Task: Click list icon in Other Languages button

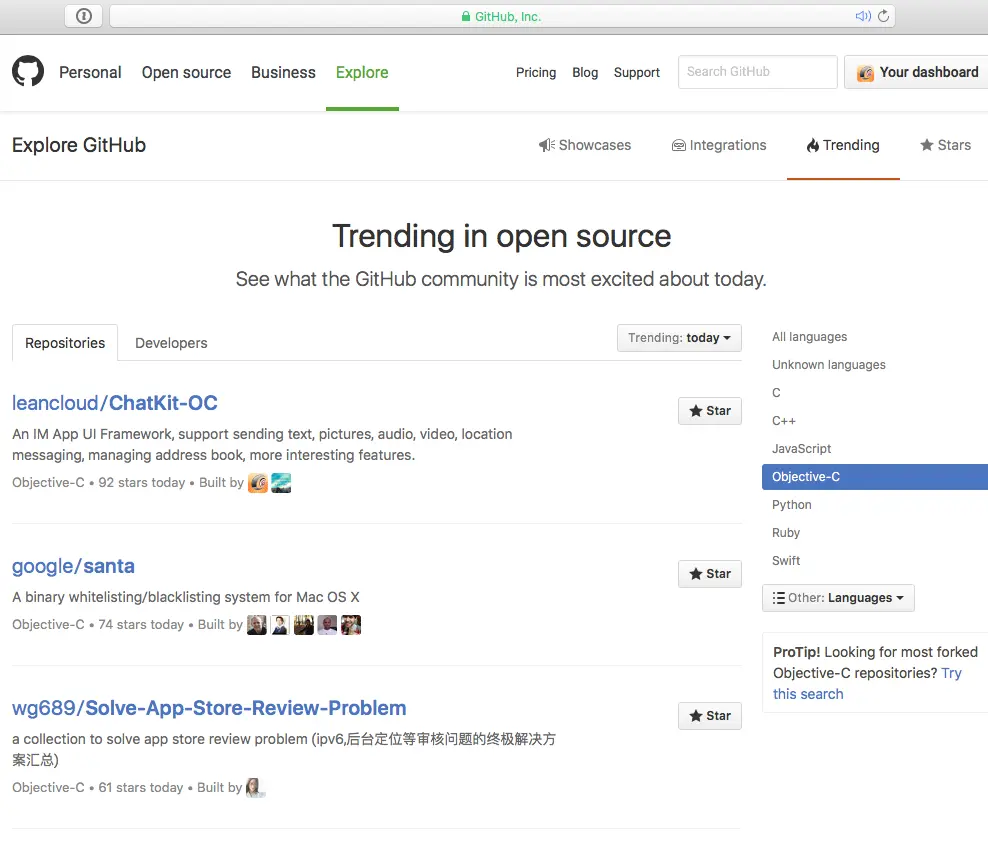Action: point(779,598)
